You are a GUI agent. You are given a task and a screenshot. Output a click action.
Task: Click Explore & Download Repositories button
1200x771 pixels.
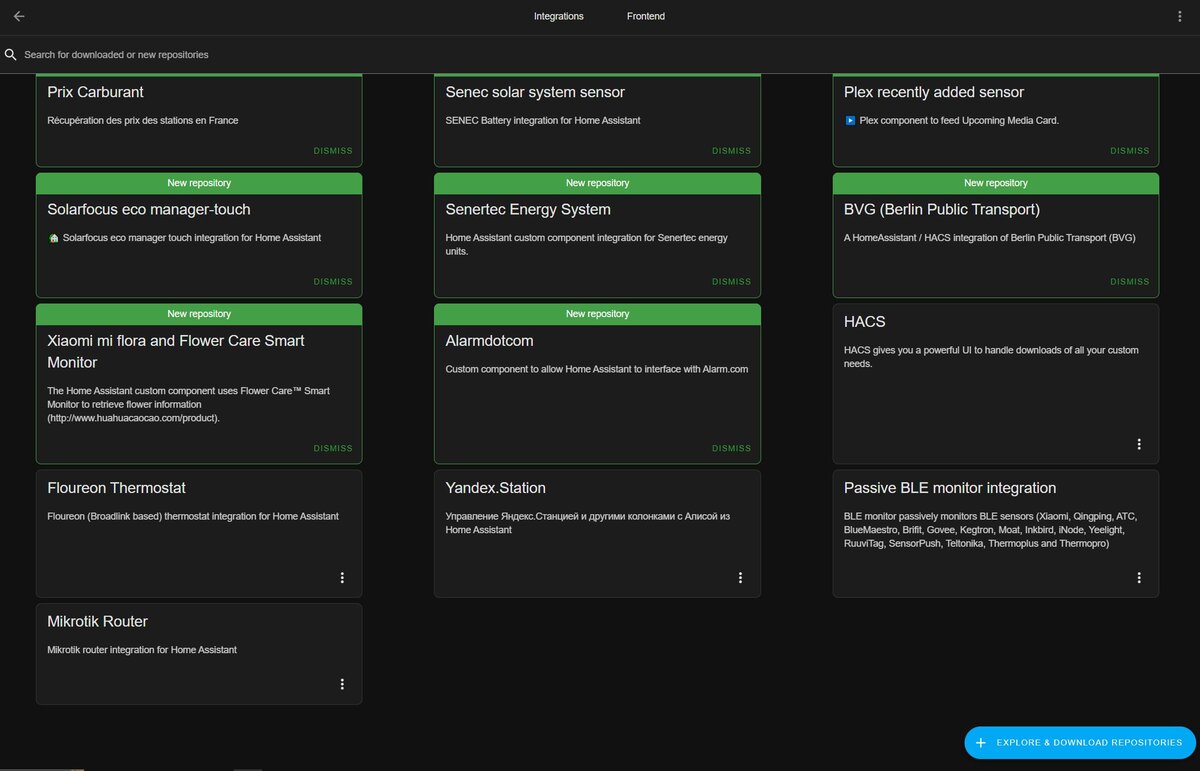pyautogui.click(x=1080, y=743)
